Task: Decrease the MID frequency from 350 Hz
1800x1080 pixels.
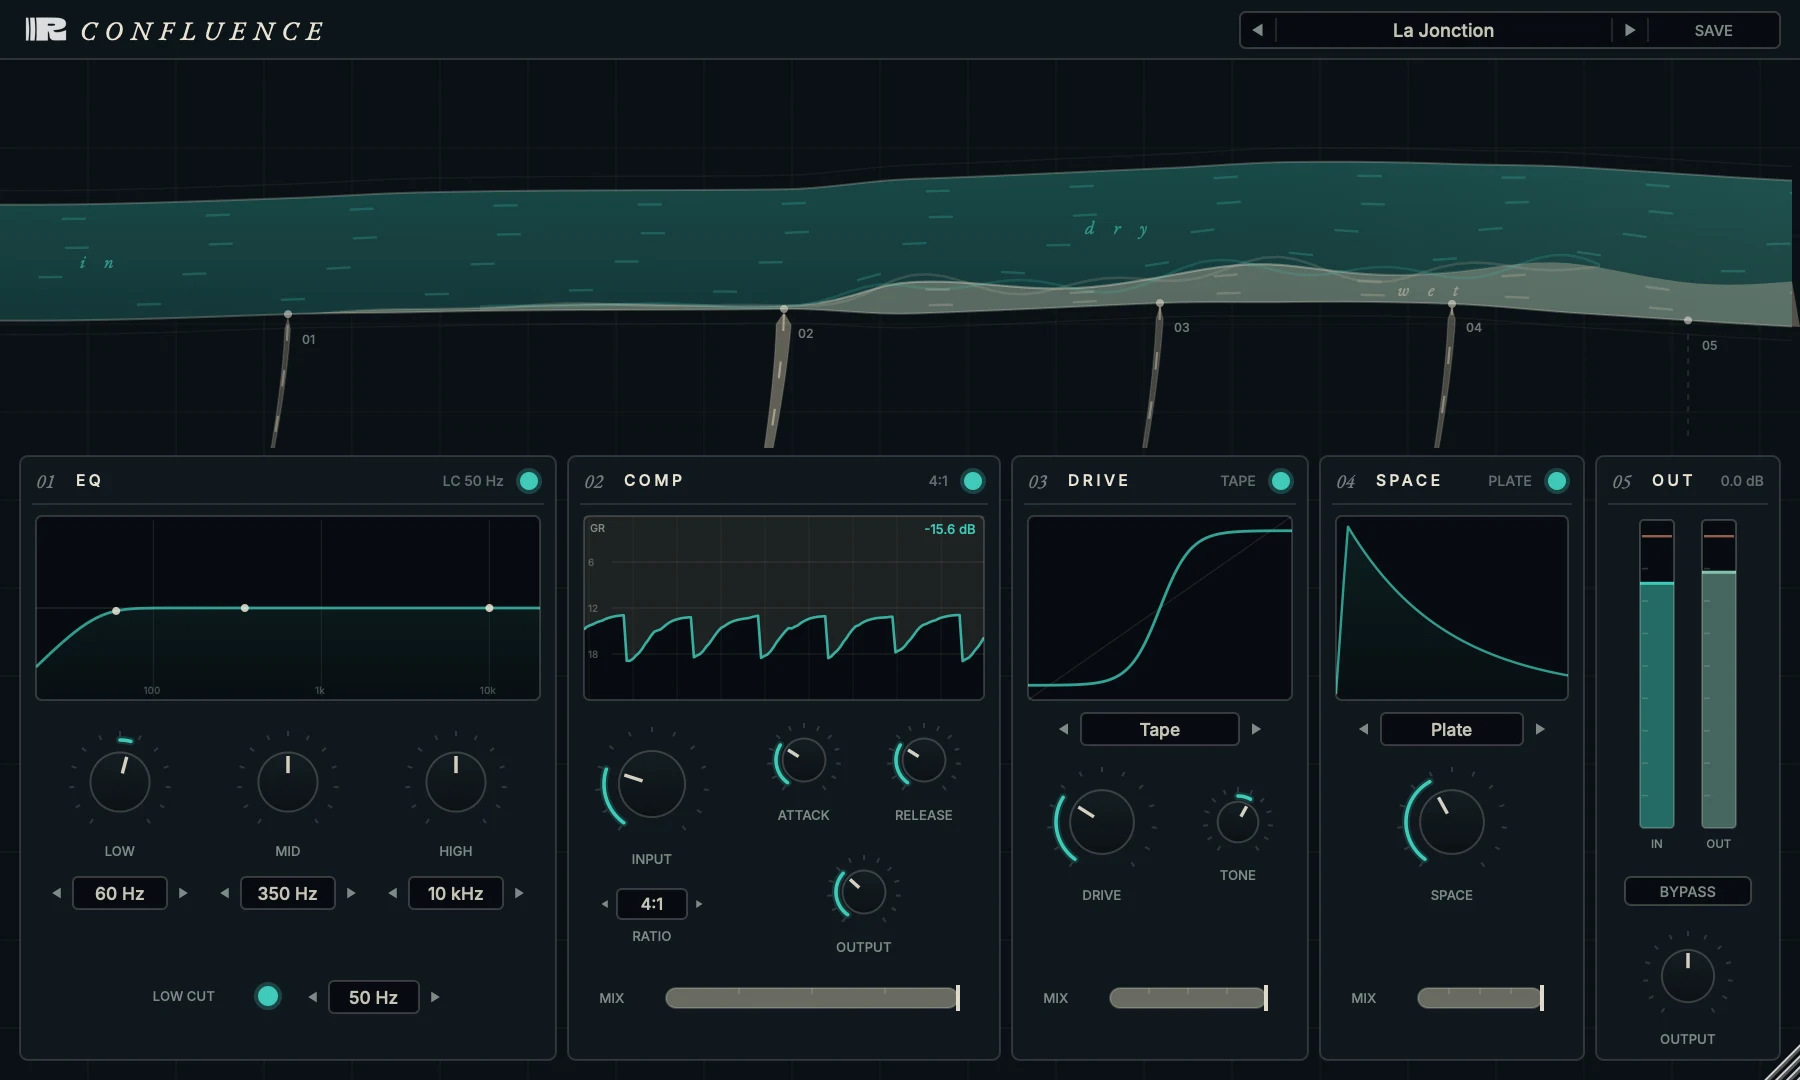Action: pyautogui.click(x=225, y=893)
